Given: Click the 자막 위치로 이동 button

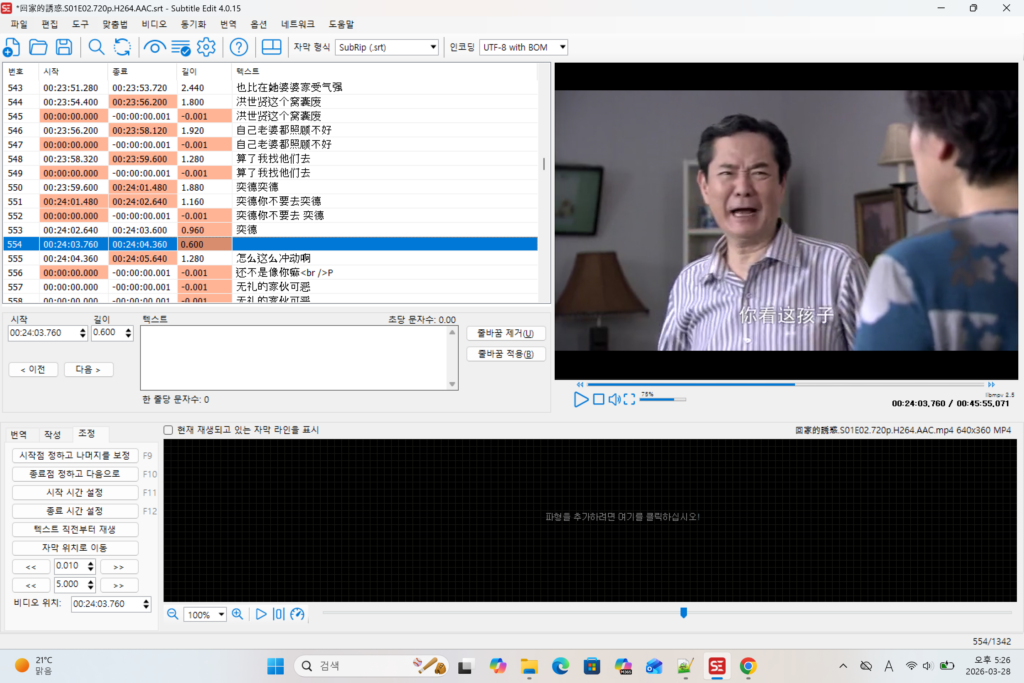Looking at the screenshot, I should click(75, 548).
